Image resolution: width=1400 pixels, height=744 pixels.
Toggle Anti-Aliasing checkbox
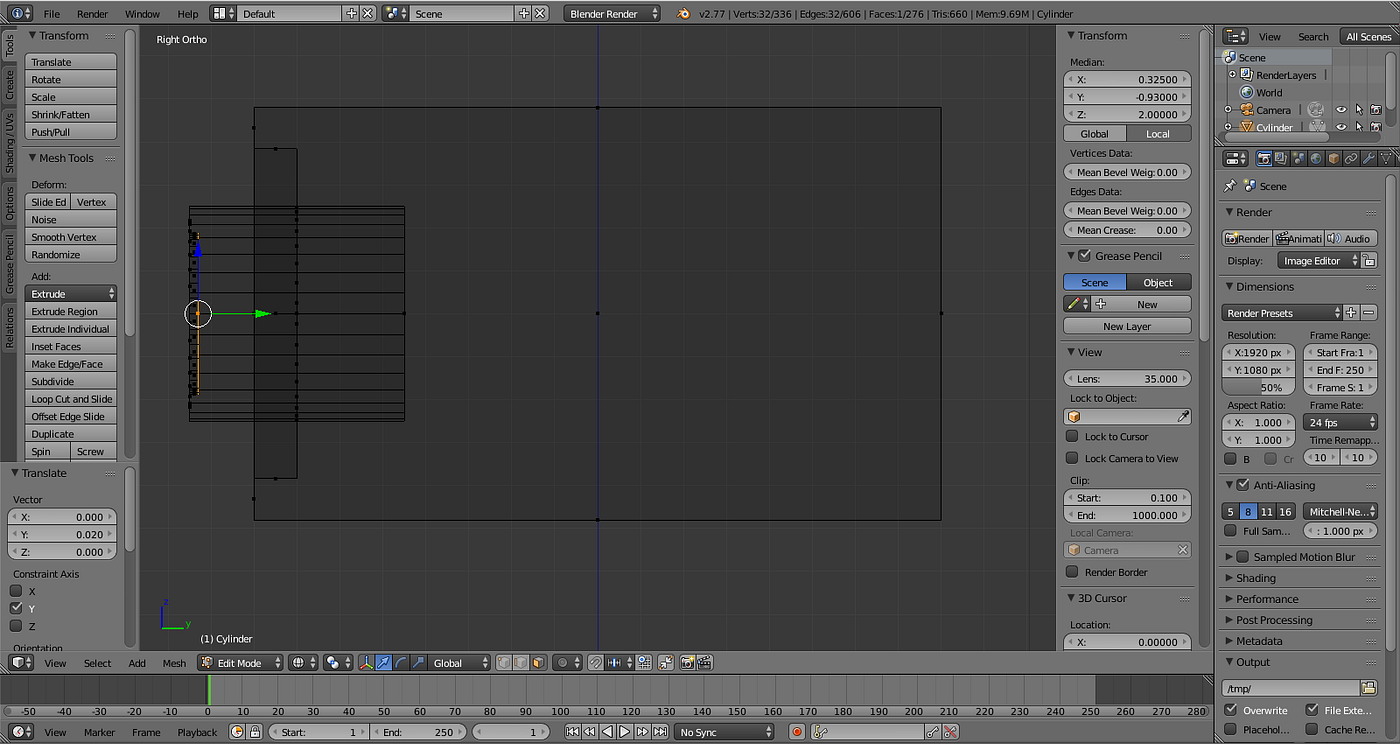1243,485
